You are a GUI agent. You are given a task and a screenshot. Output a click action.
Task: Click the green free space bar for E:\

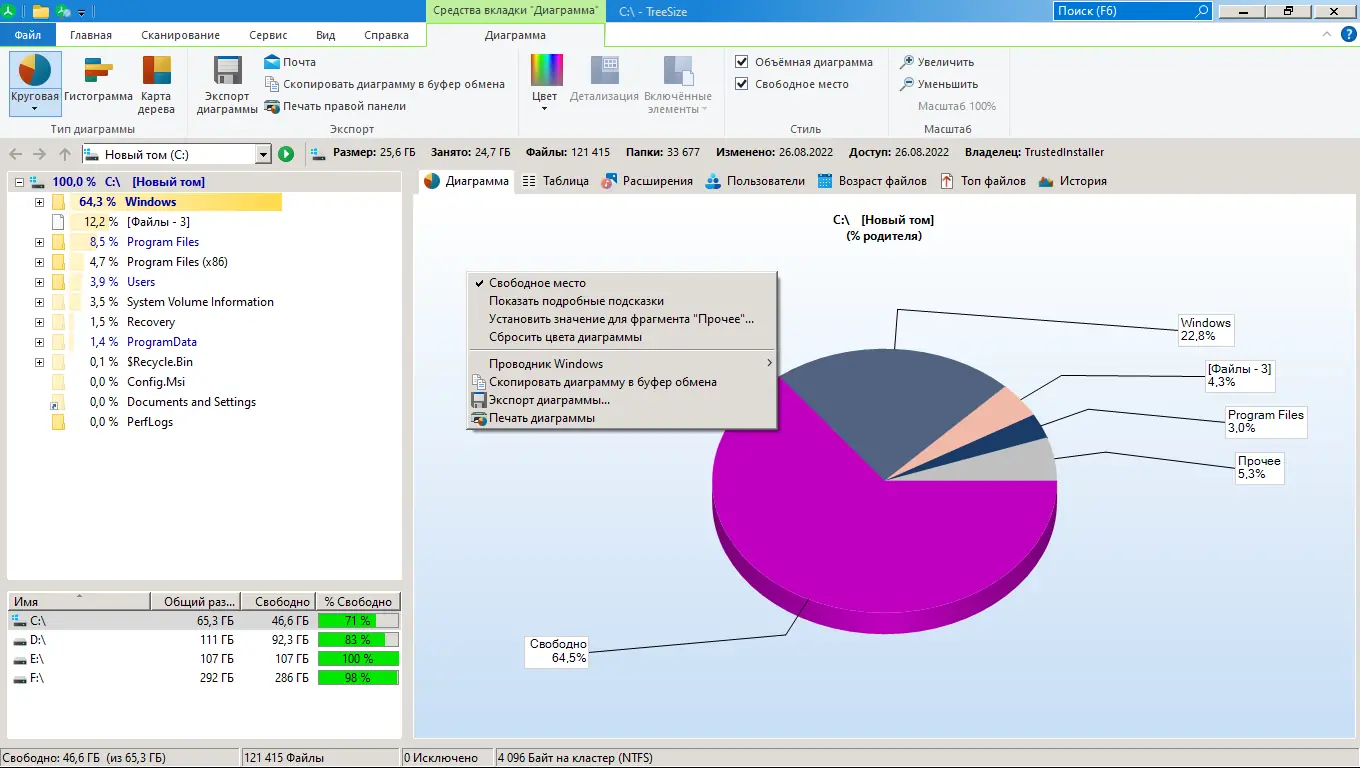pyautogui.click(x=358, y=658)
